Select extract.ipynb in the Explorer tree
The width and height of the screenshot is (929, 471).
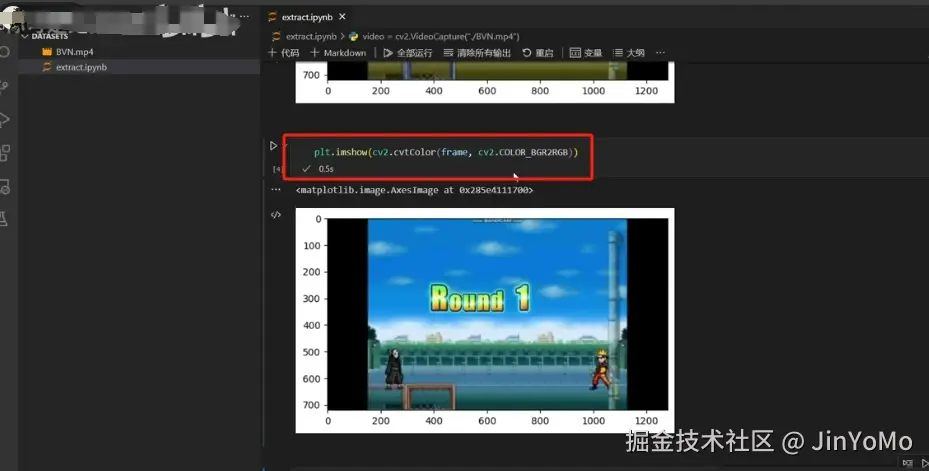pos(81,67)
